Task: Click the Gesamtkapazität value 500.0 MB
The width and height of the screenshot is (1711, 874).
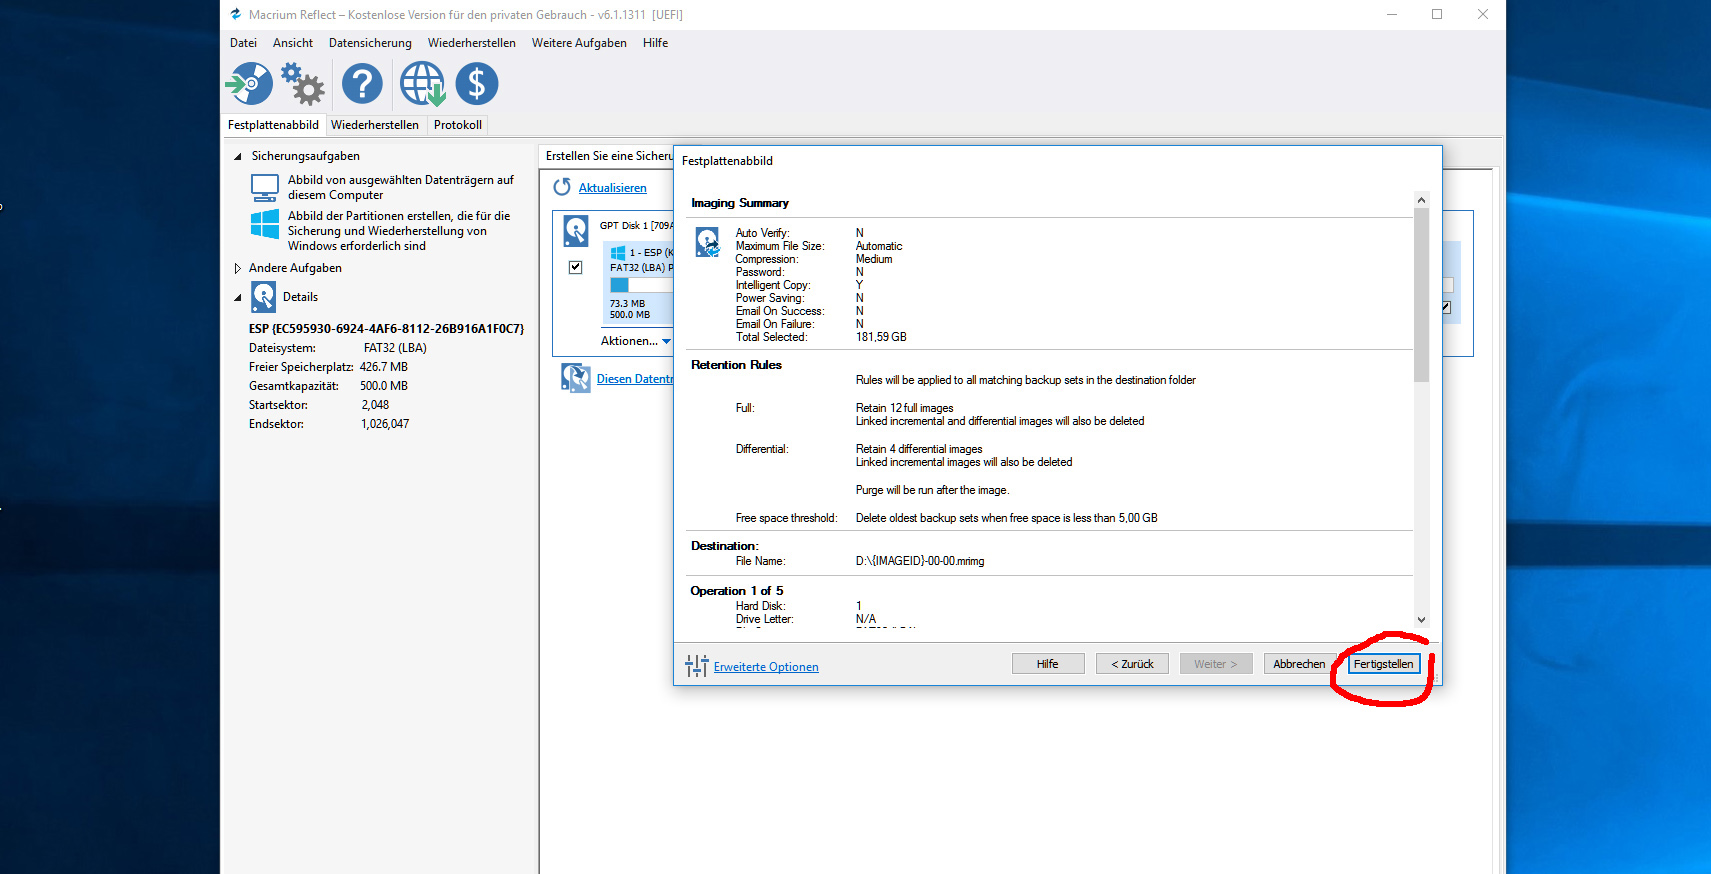Action: [384, 386]
